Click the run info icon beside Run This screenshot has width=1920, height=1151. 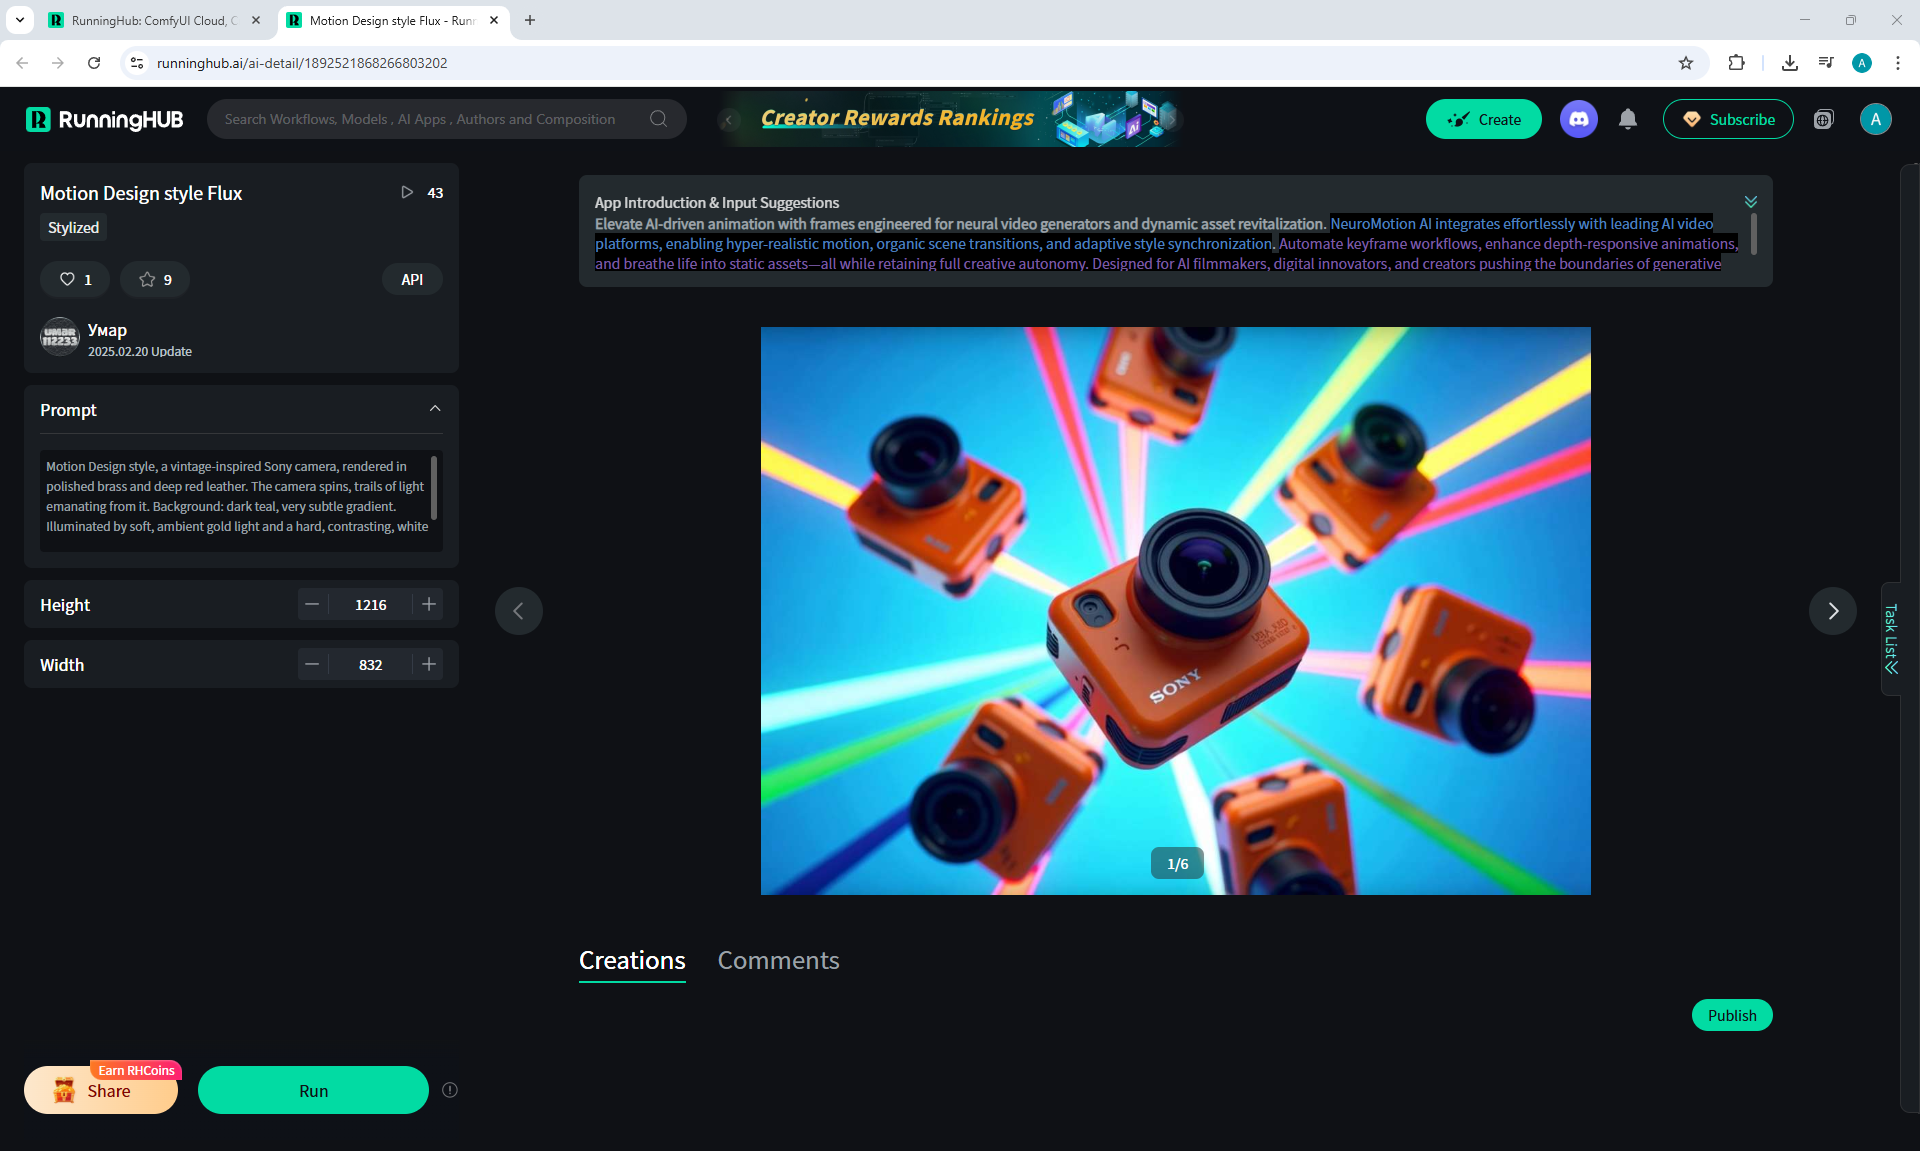point(450,1090)
